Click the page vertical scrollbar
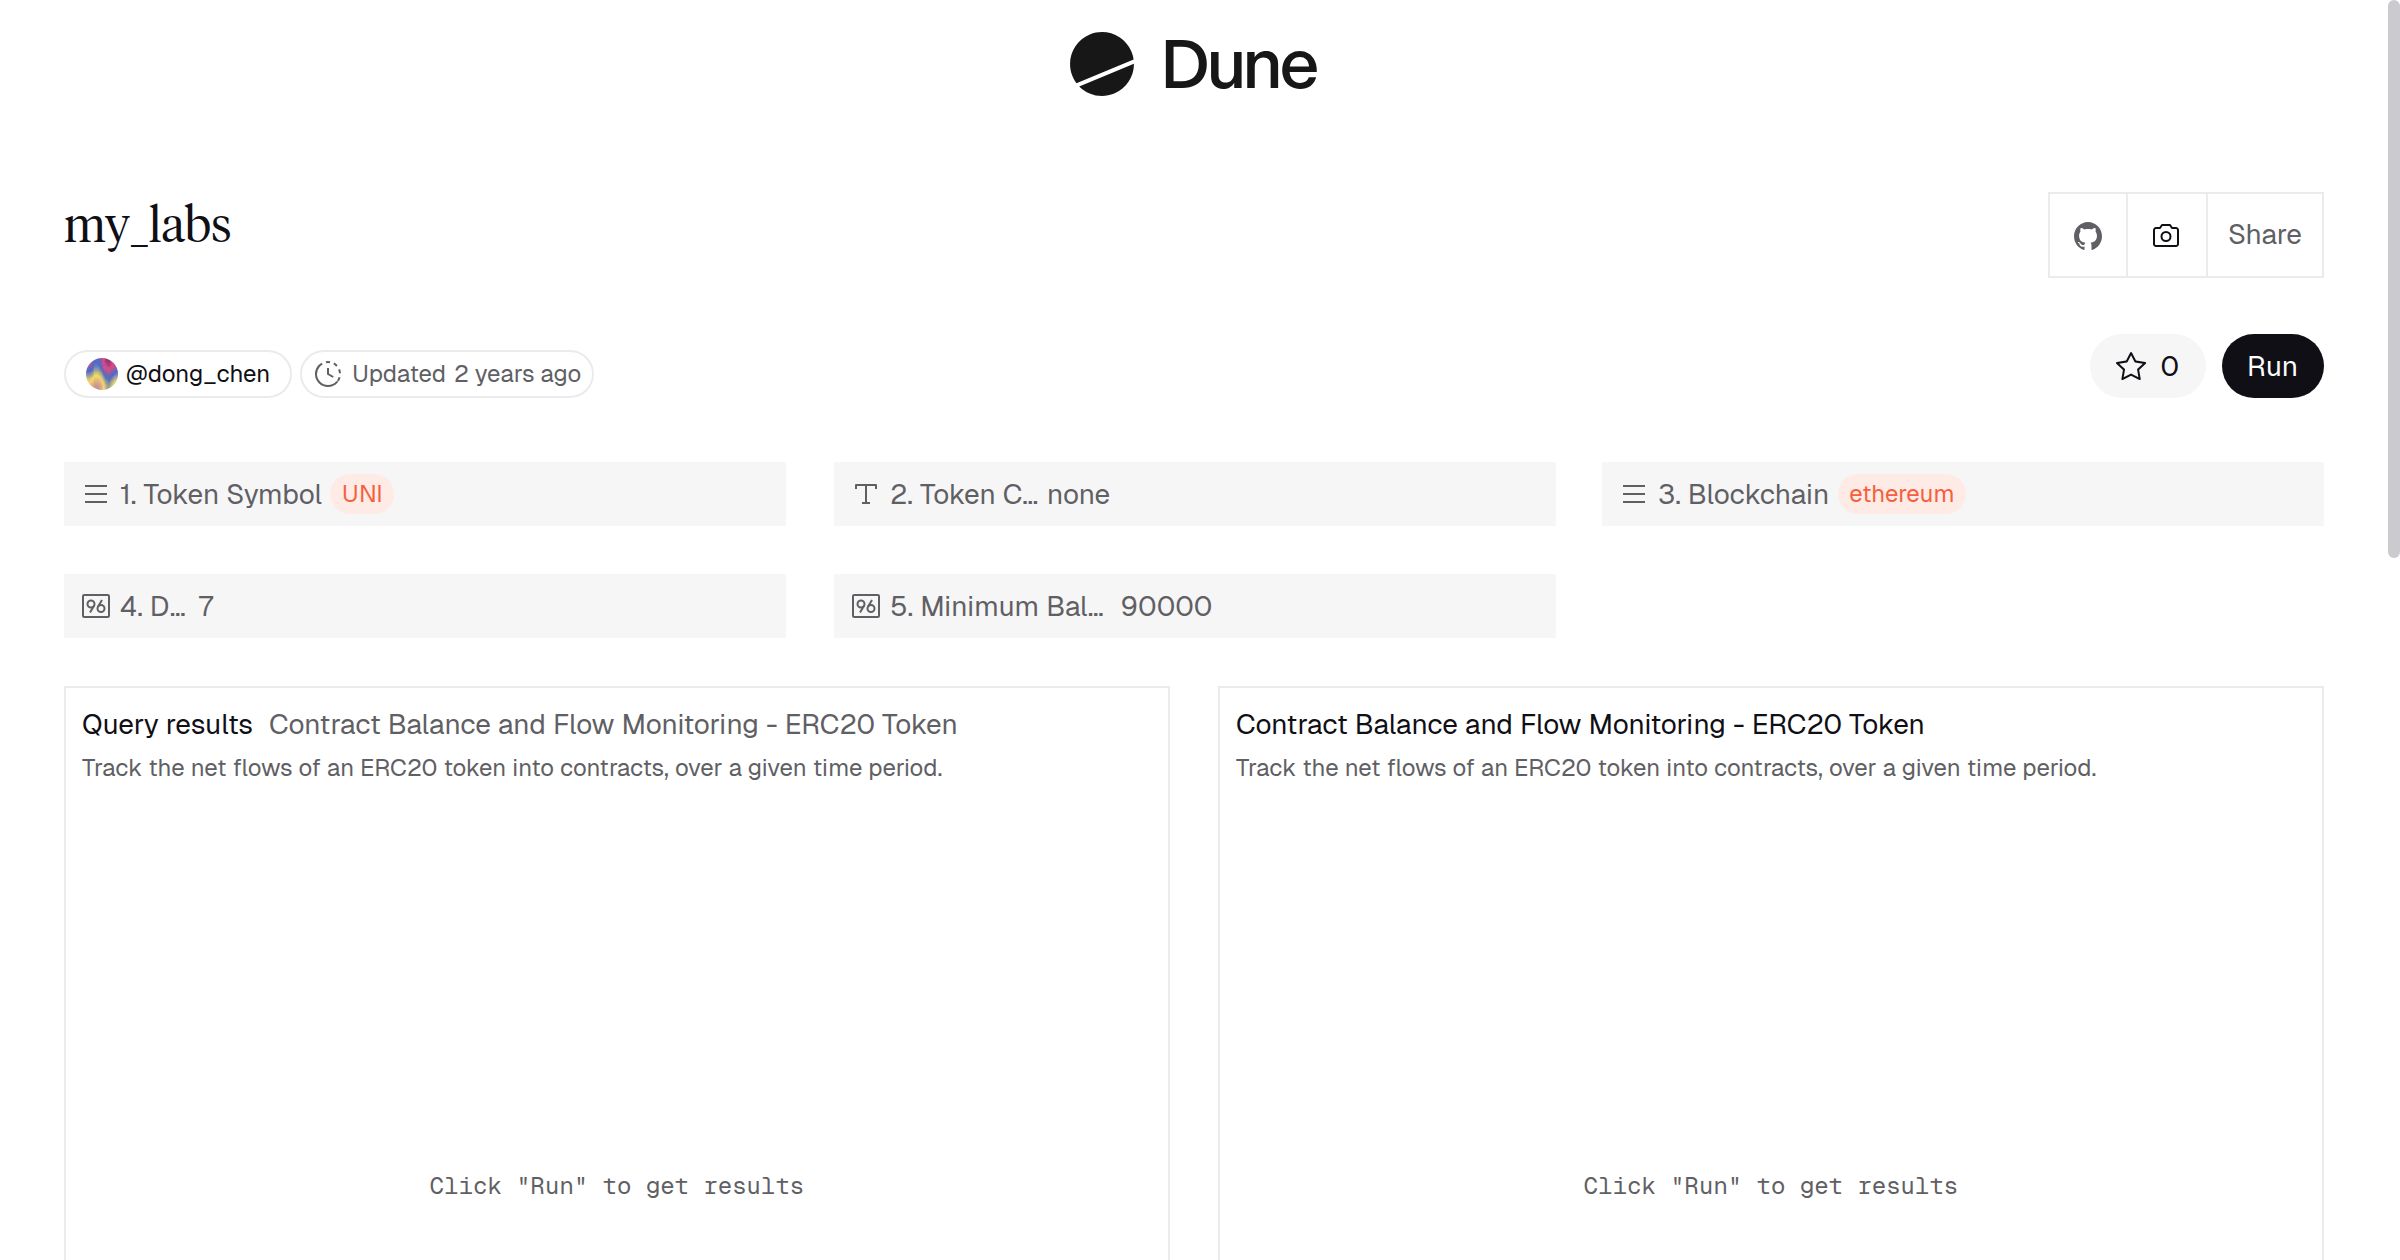 tap(2392, 280)
